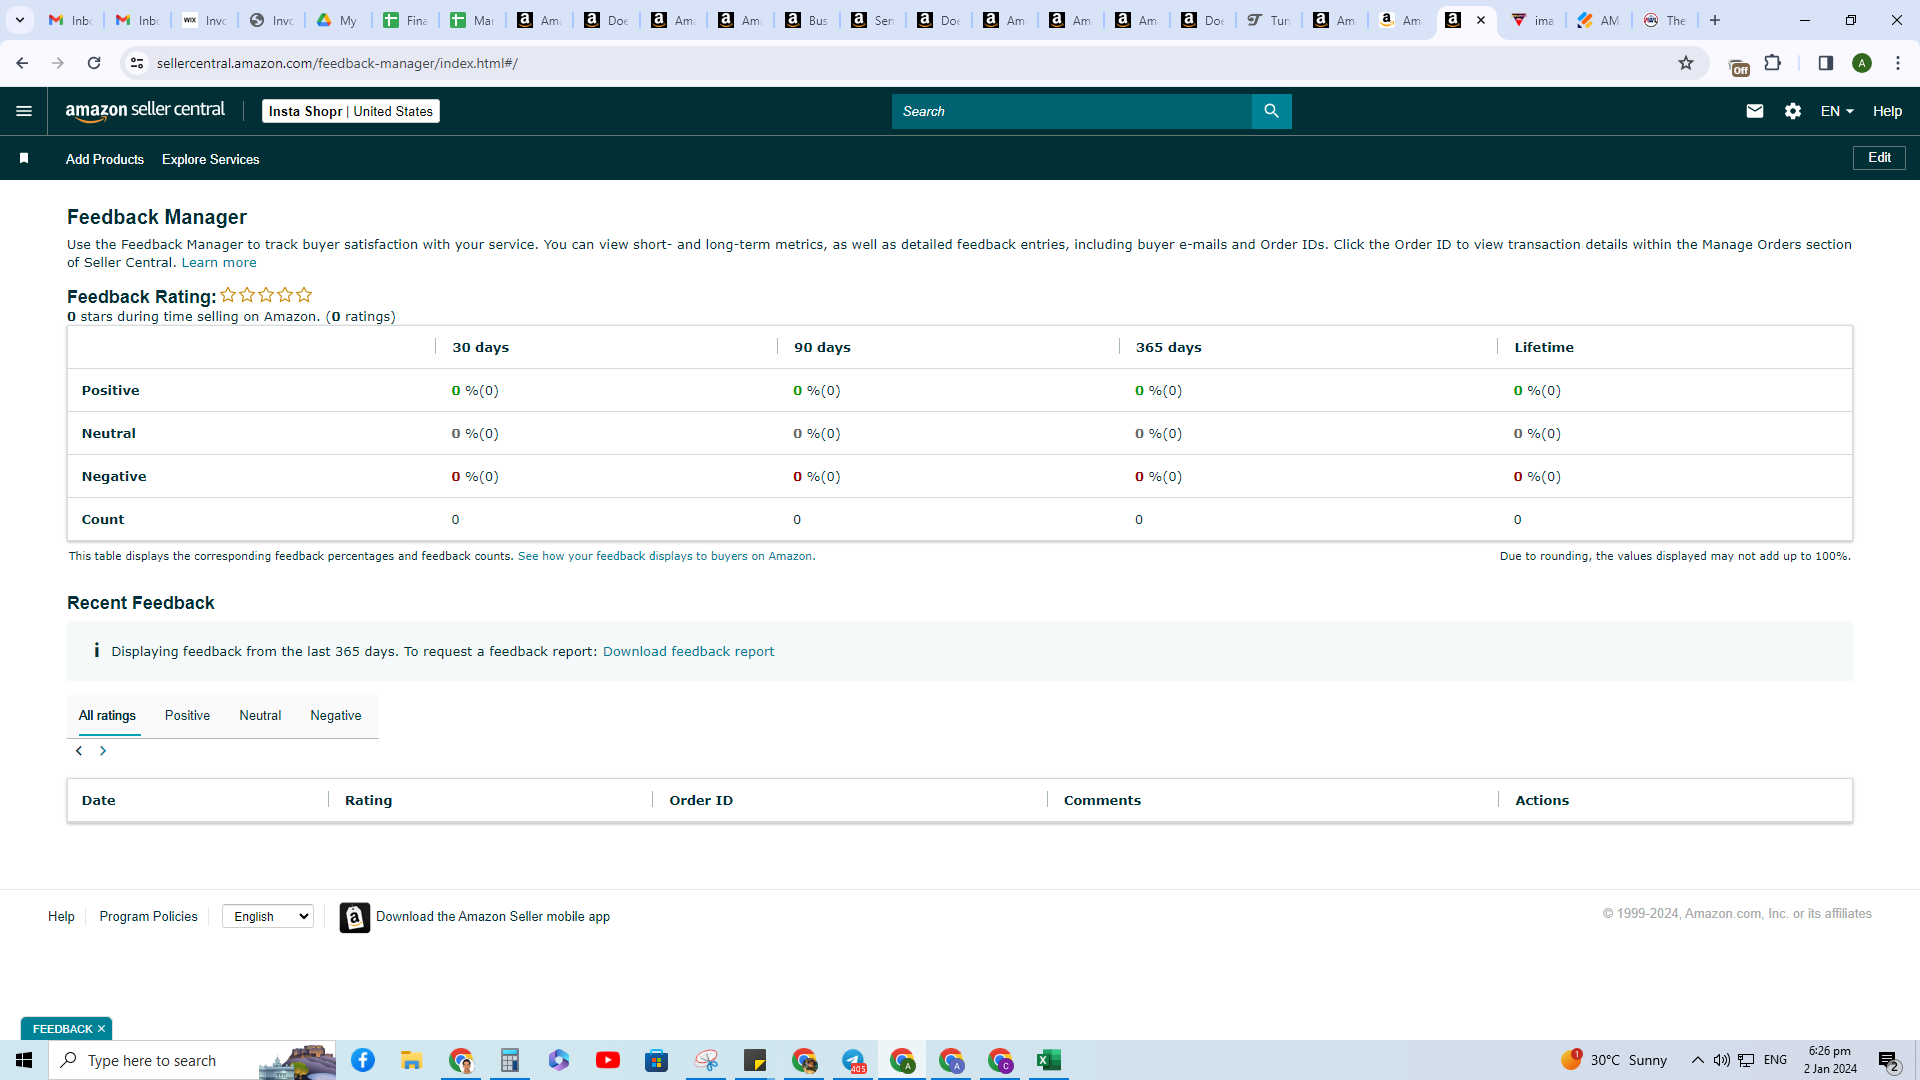Open the buyer messages envelope icon
1920x1080 pixels.
click(1754, 111)
